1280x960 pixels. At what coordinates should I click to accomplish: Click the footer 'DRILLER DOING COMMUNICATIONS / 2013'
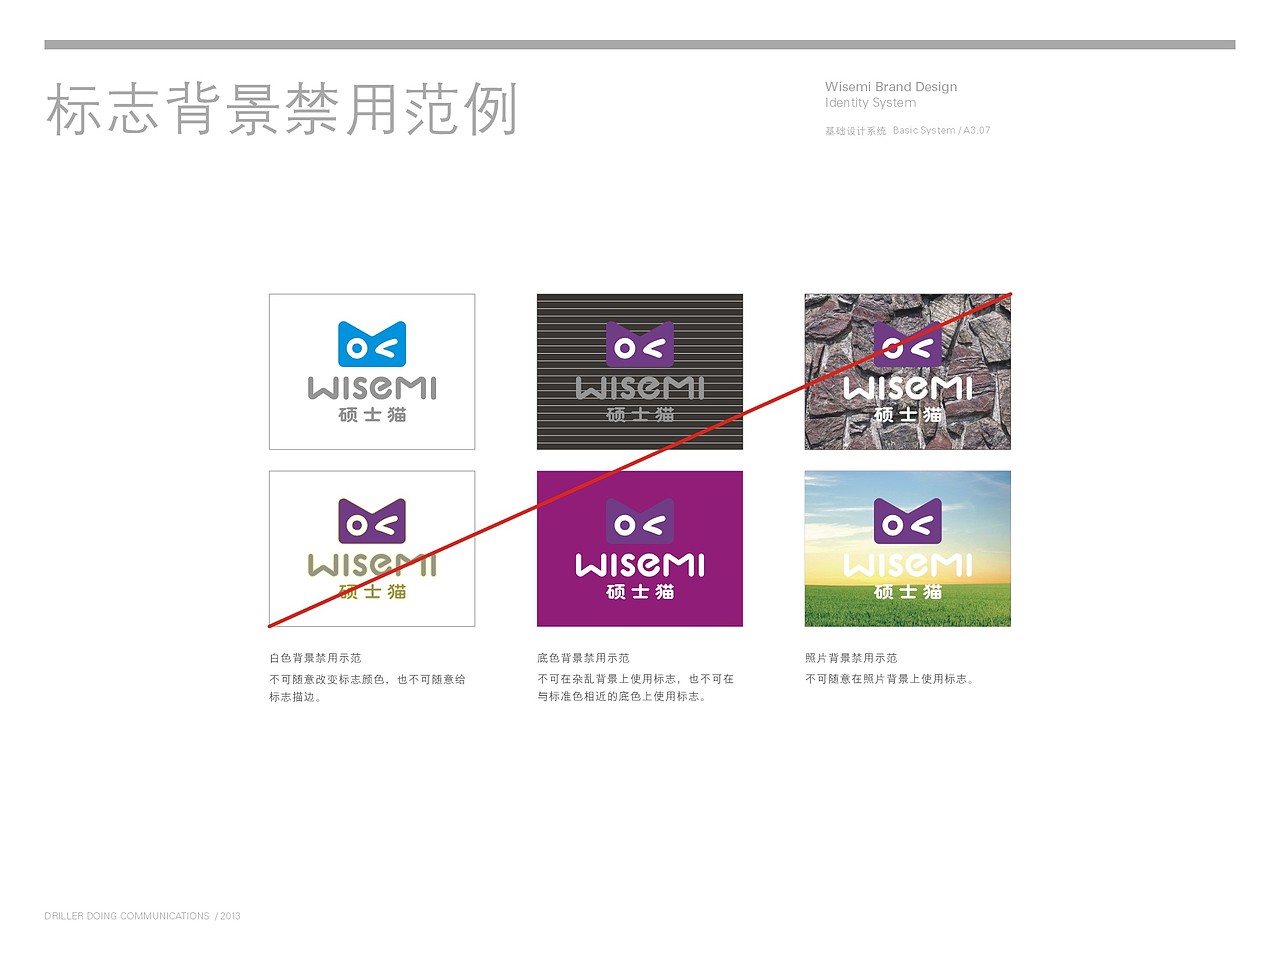[142, 916]
